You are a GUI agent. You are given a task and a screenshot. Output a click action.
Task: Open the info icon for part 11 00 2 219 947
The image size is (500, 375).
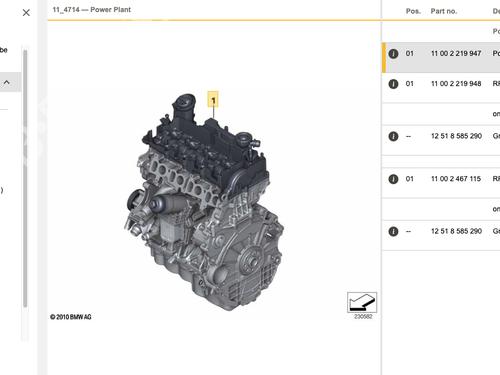tap(393, 53)
